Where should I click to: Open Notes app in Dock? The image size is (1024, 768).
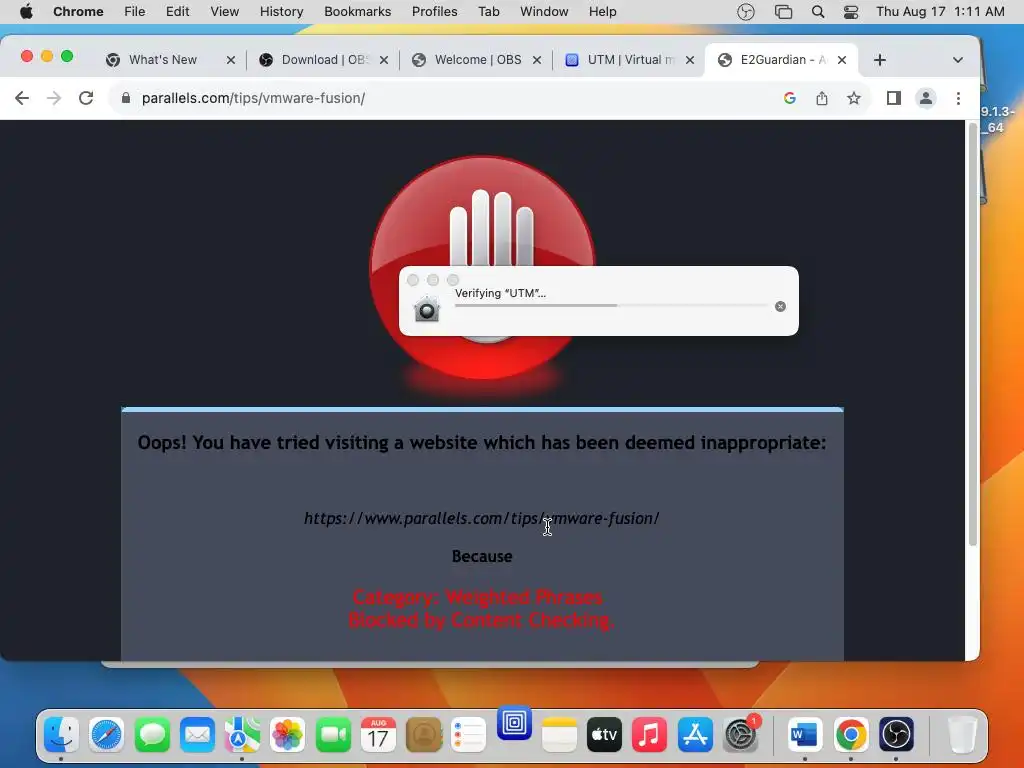coord(560,735)
